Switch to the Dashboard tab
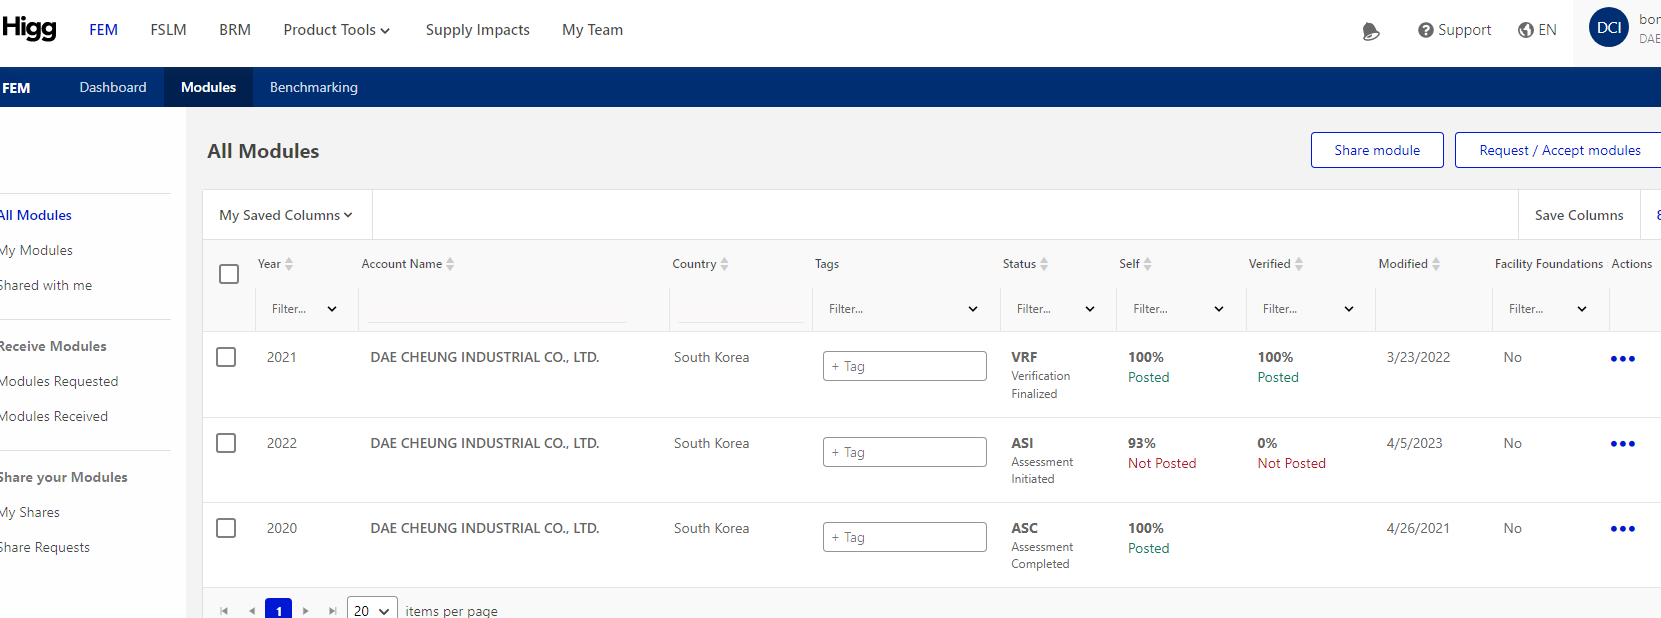The image size is (1661, 618). coord(113,87)
